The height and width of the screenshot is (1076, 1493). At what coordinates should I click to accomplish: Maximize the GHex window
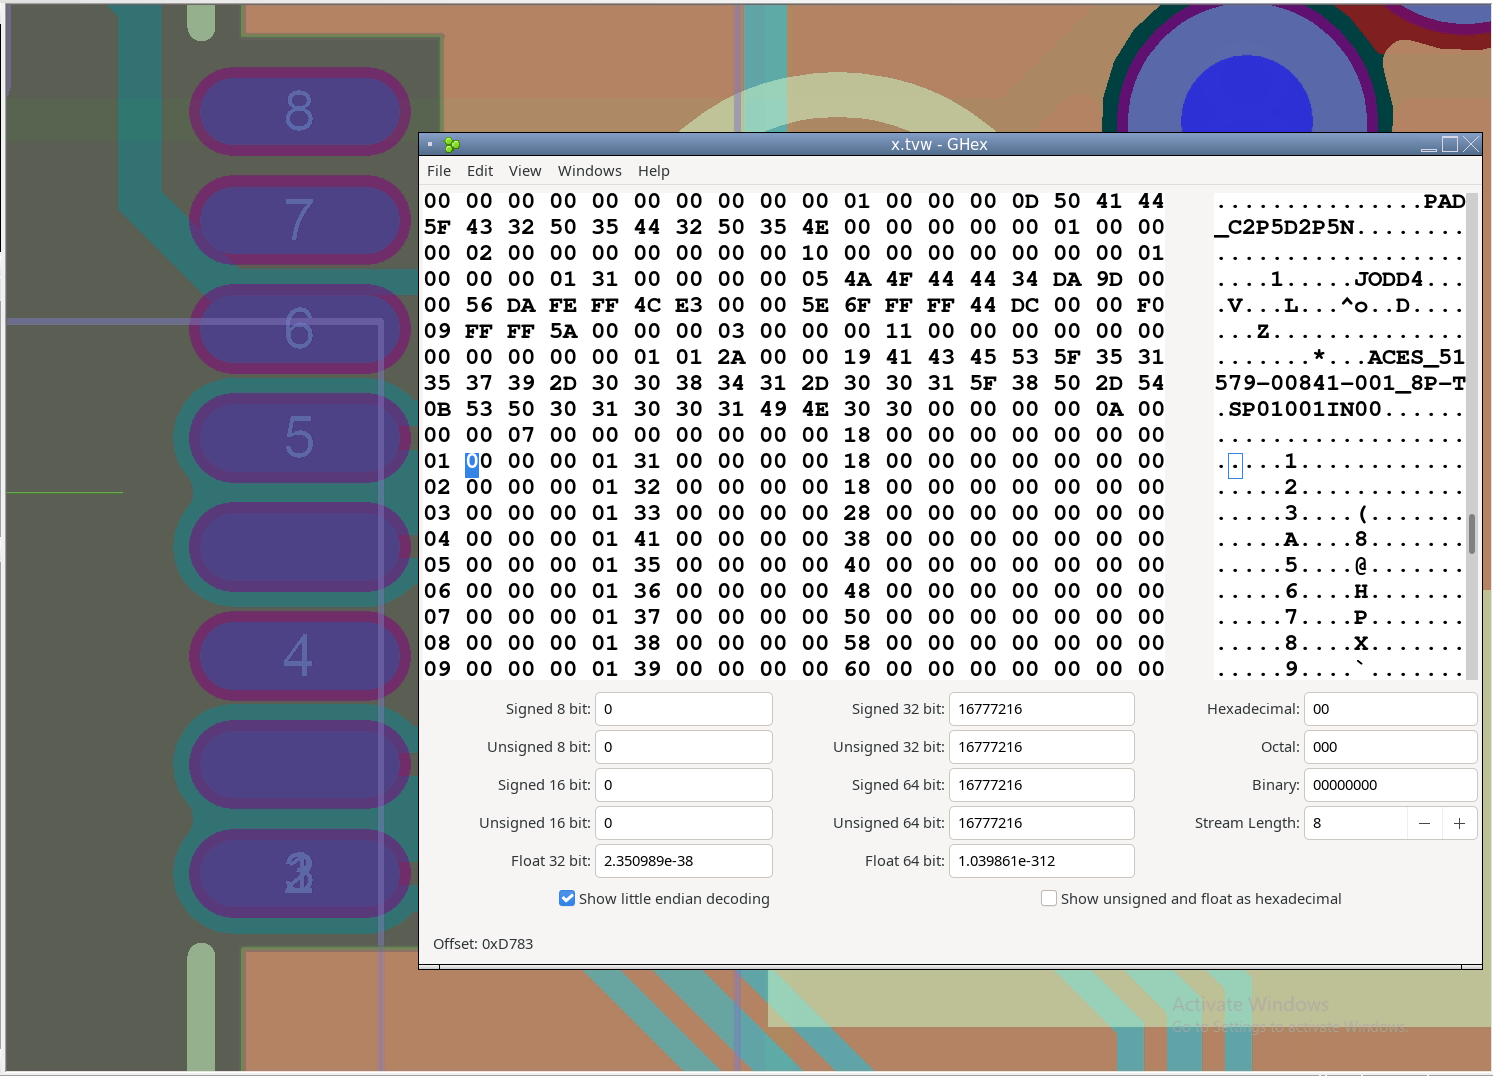pos(1450,145)
